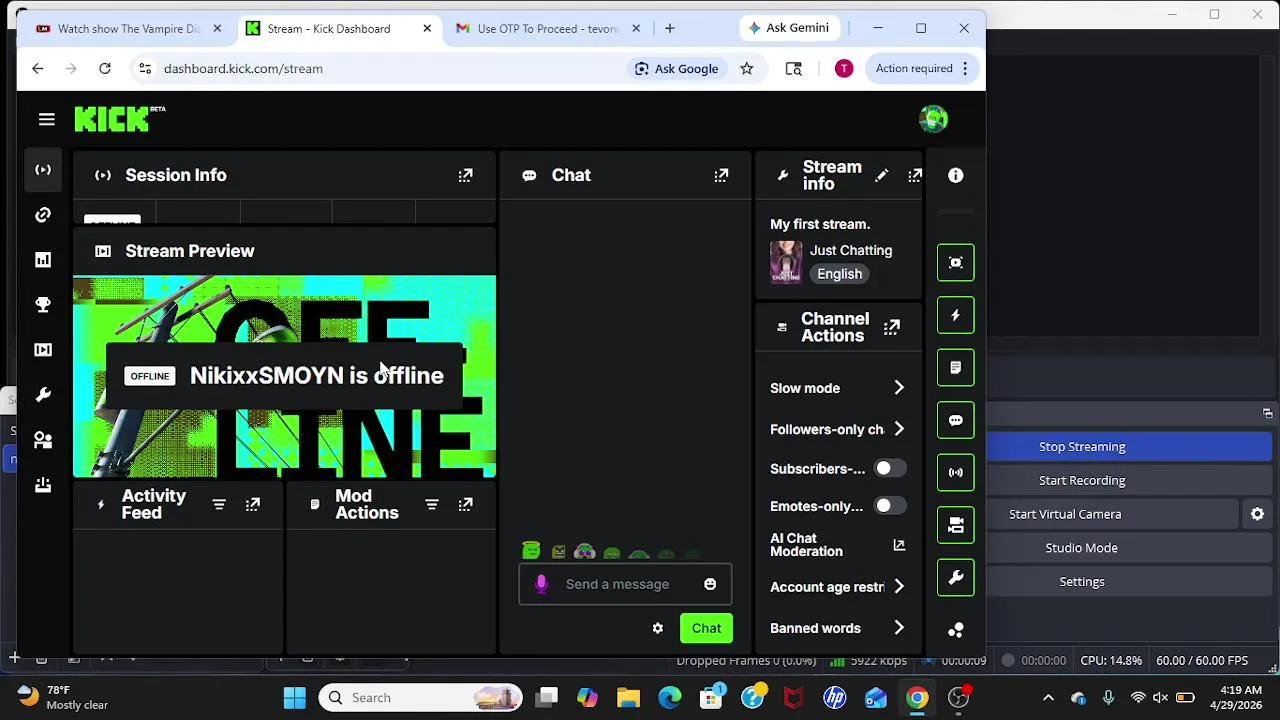Open the Action required browser menu
1280x720 pixels.
click(922, 68)
